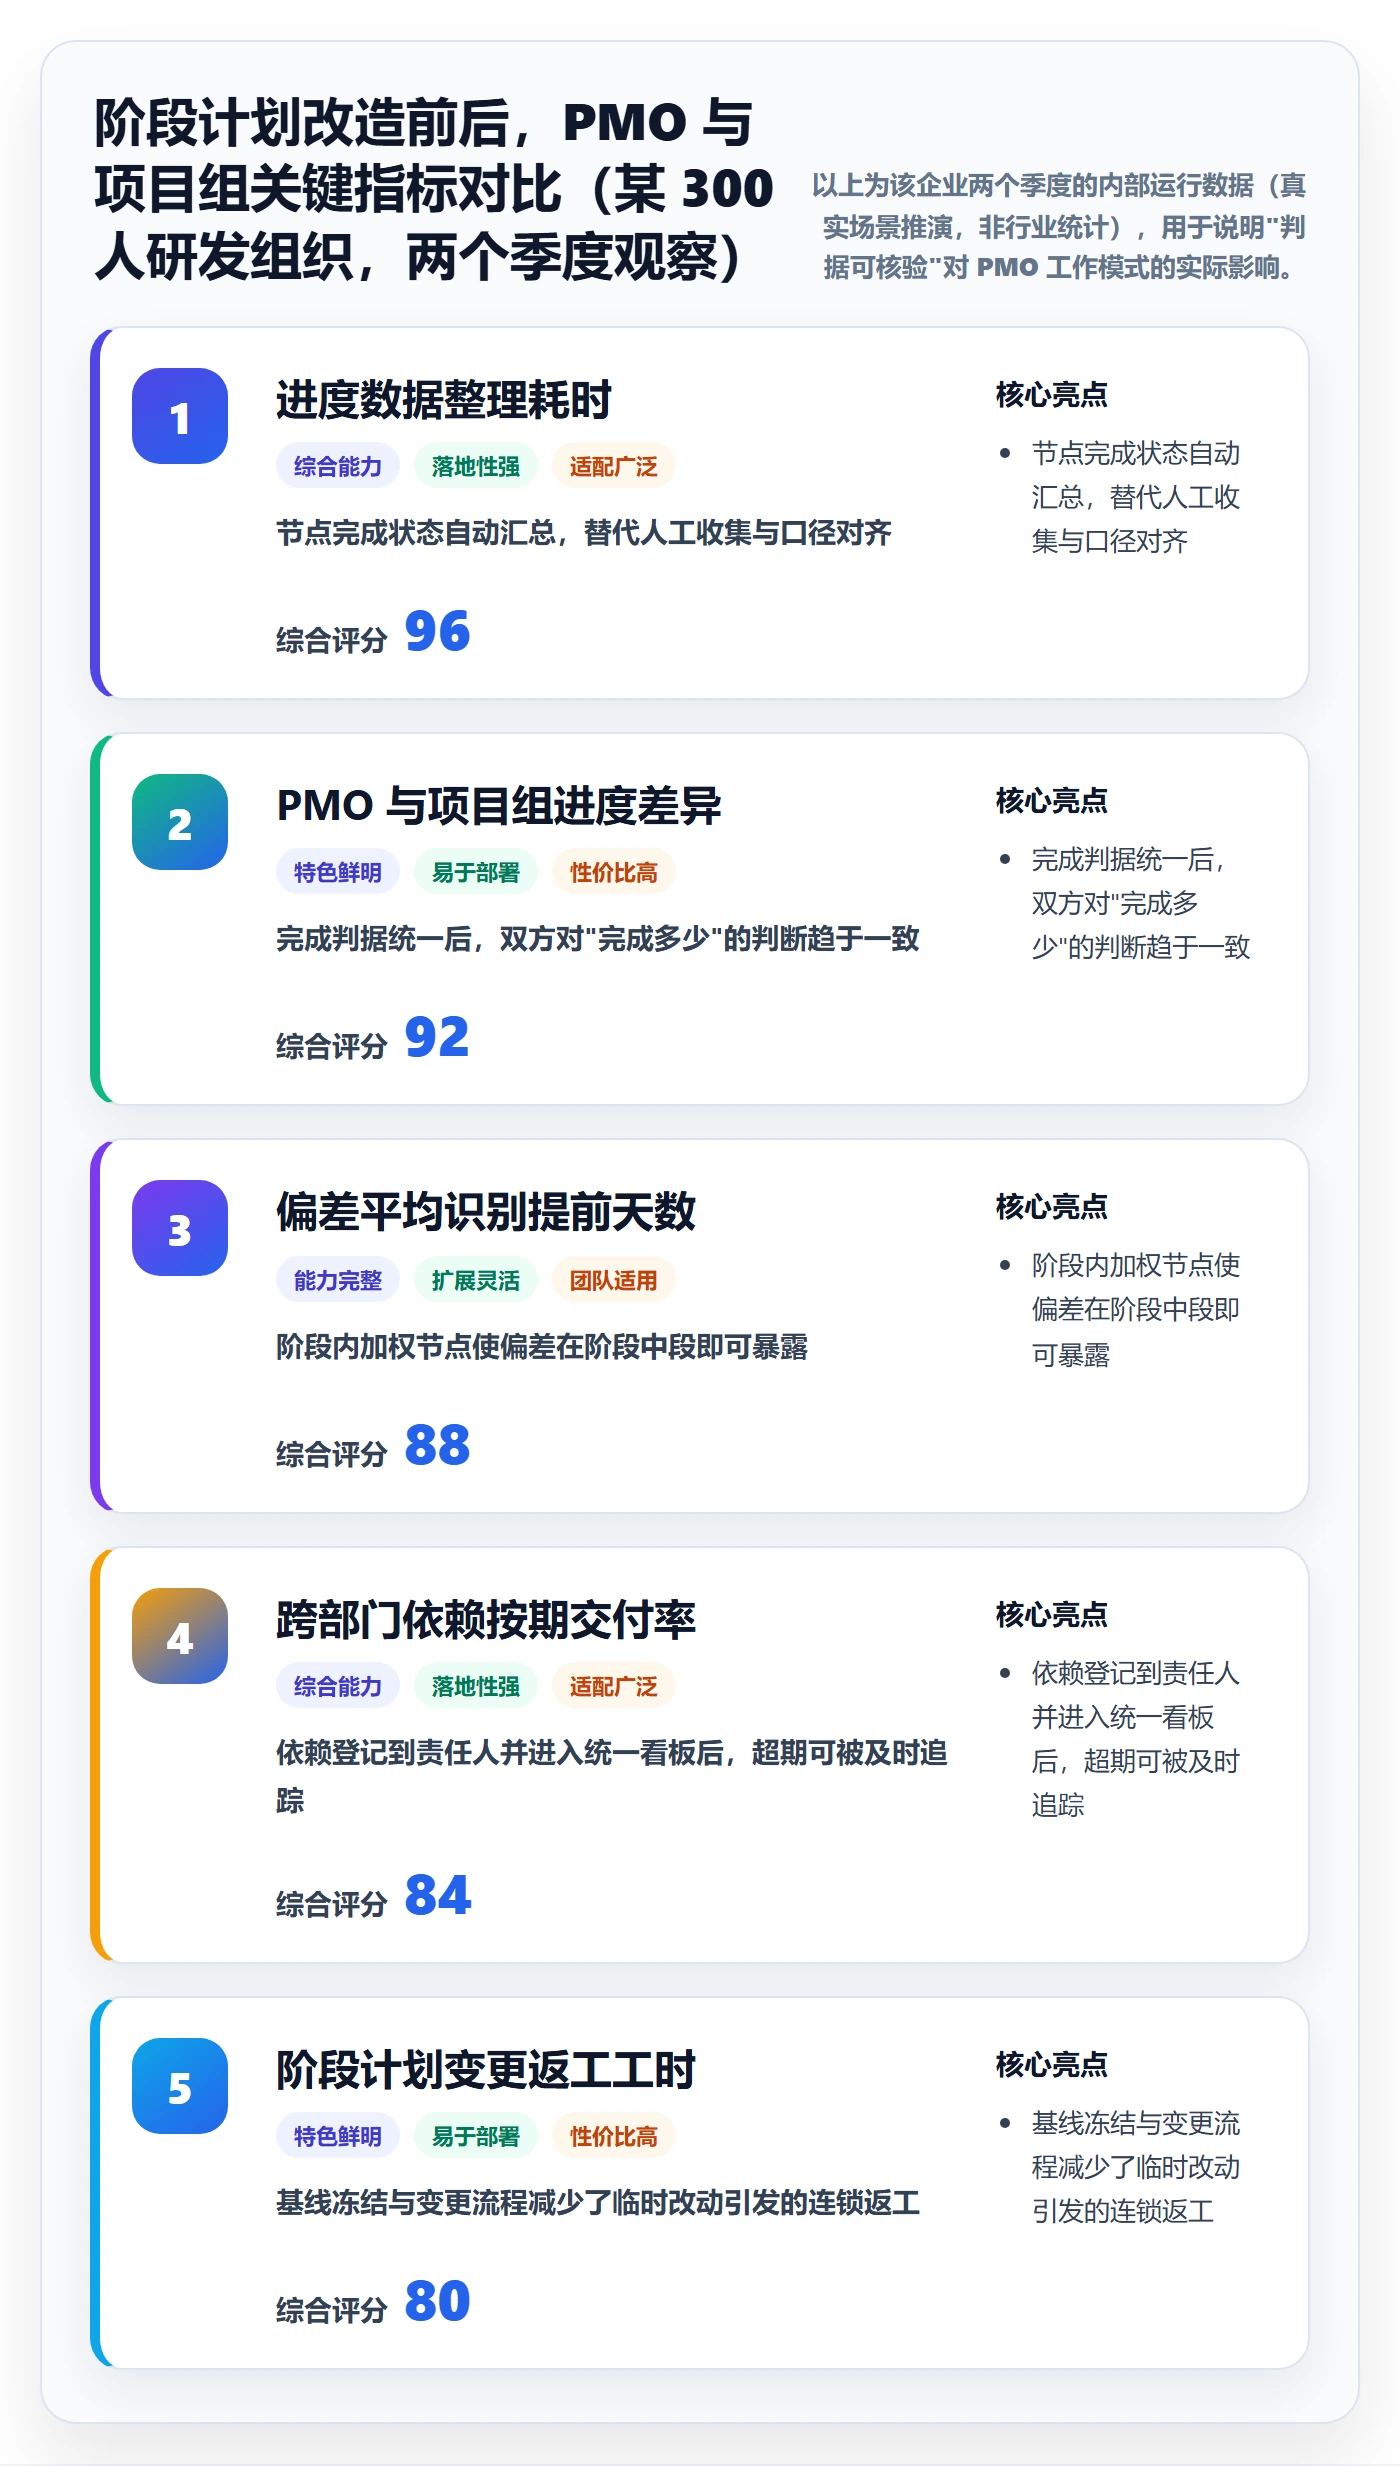Click the score value 80
1400x2466 pixels.
tap(438, 2302)
